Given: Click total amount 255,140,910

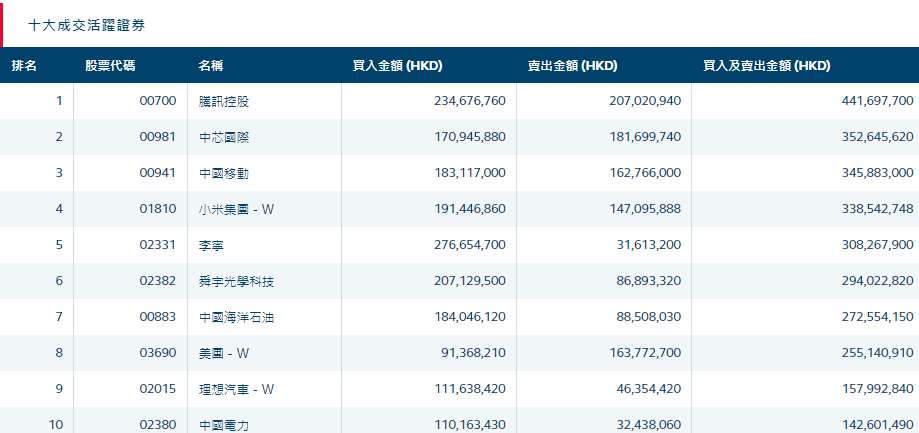Looking at the screenshot, I should coord(877,353).
